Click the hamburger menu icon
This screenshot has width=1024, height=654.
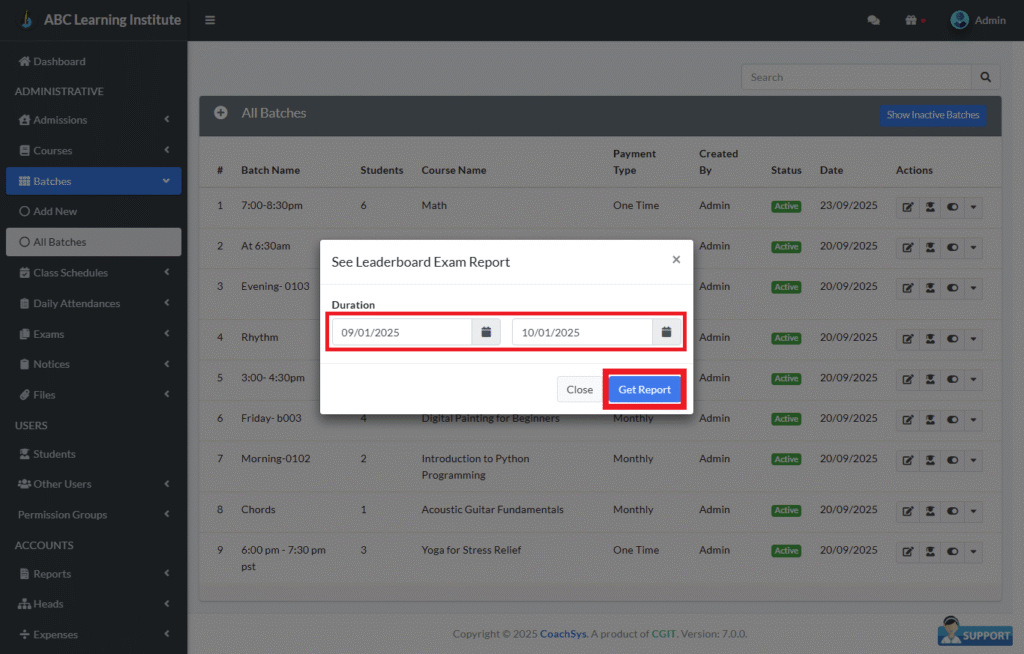pyautogui.click(x=210, y=20)
